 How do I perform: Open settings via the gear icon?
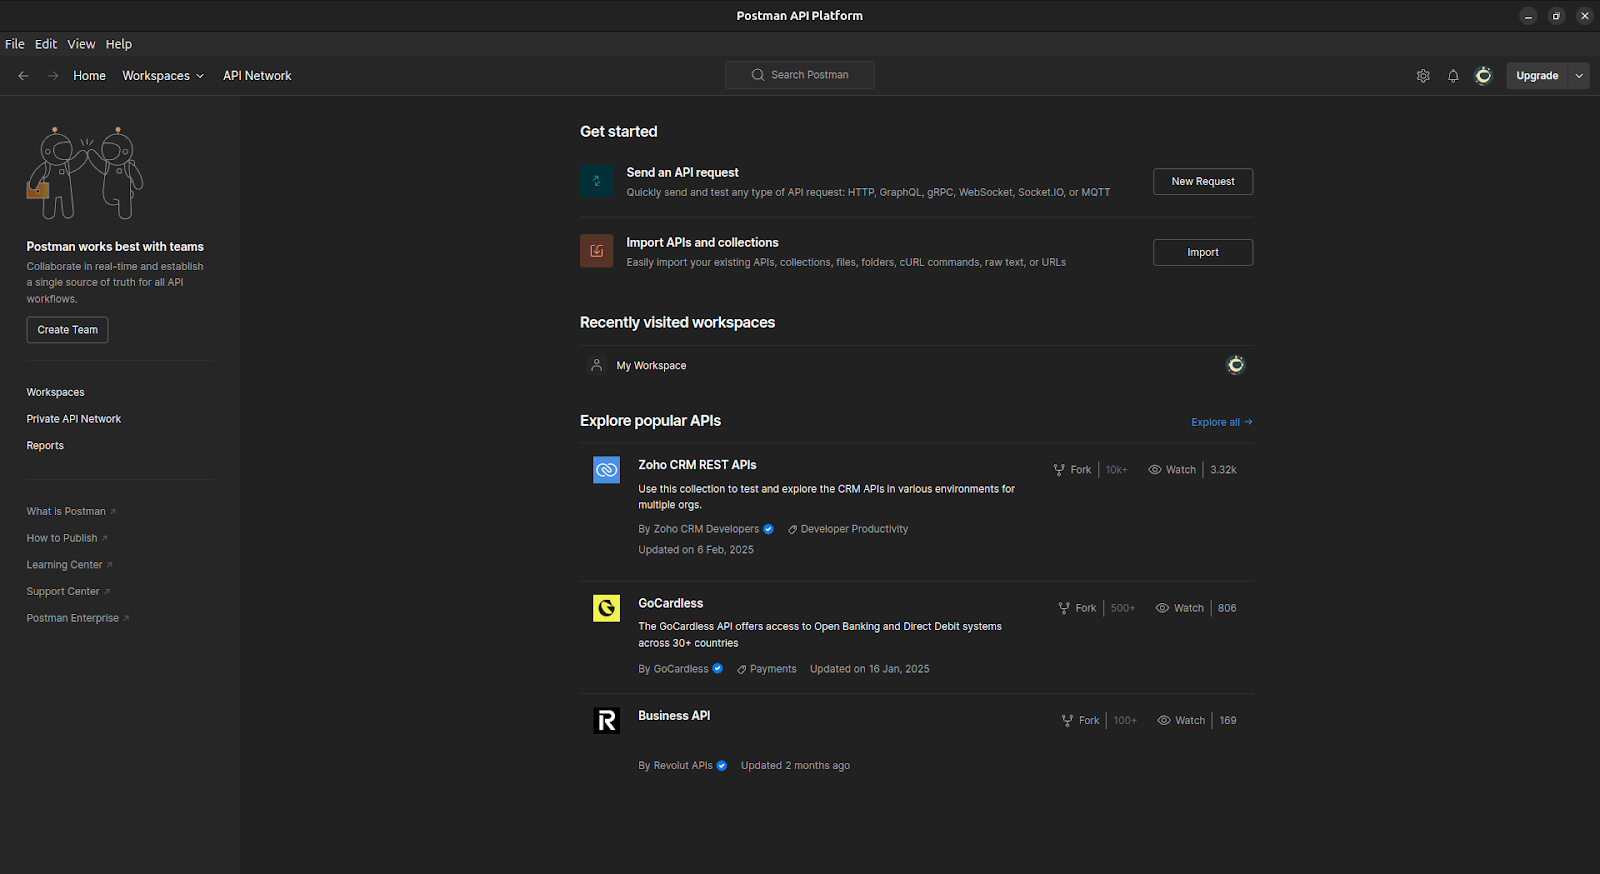coord(1423,76)
